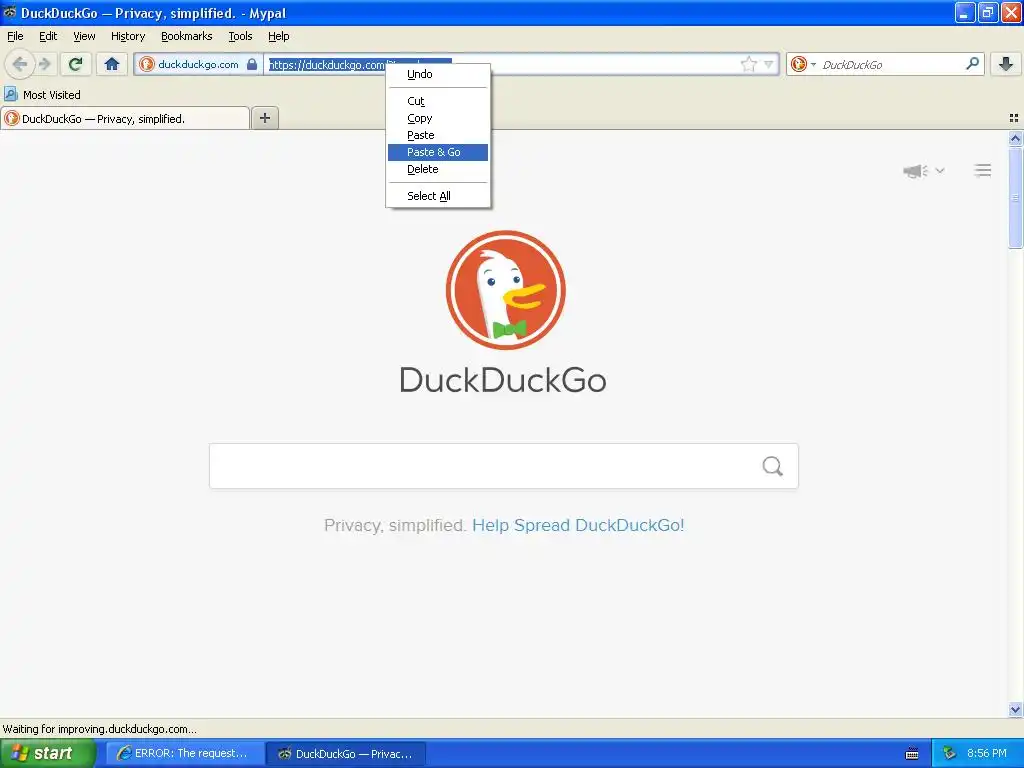The image size is (1024, 768).
Task: Choose Select All from the context menu
Action: coord(438,196)
